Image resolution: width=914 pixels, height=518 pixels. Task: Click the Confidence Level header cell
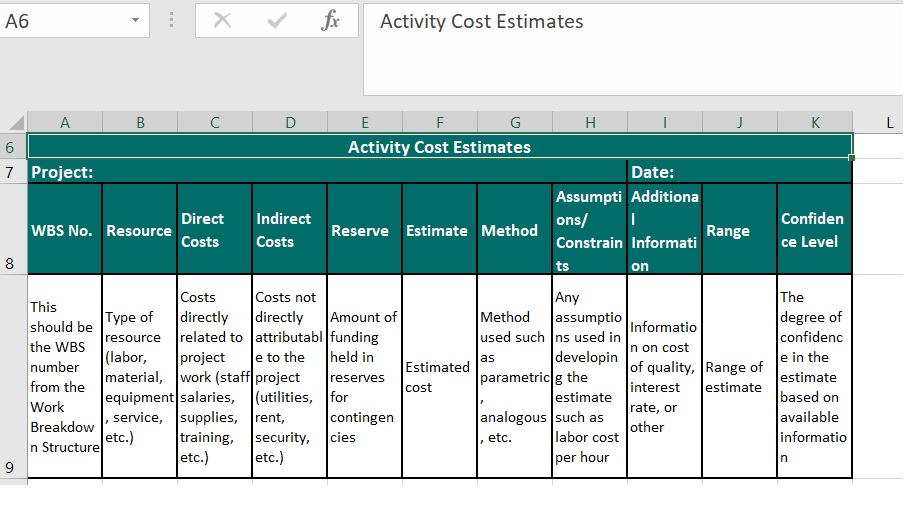[x=814, y=230]
